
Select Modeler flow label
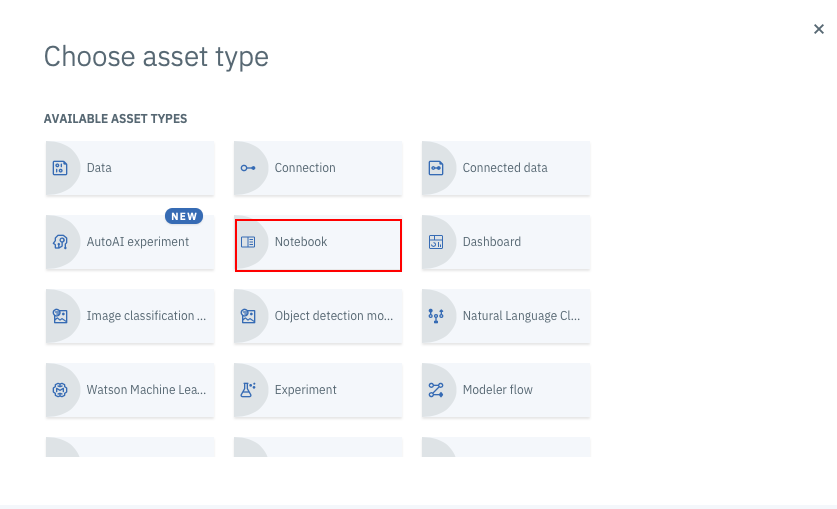(498, 390)
